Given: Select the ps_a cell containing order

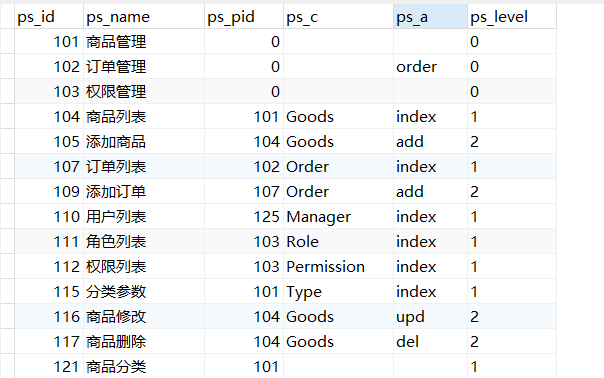Looking at the screenshot, I should tap(430, 67).
